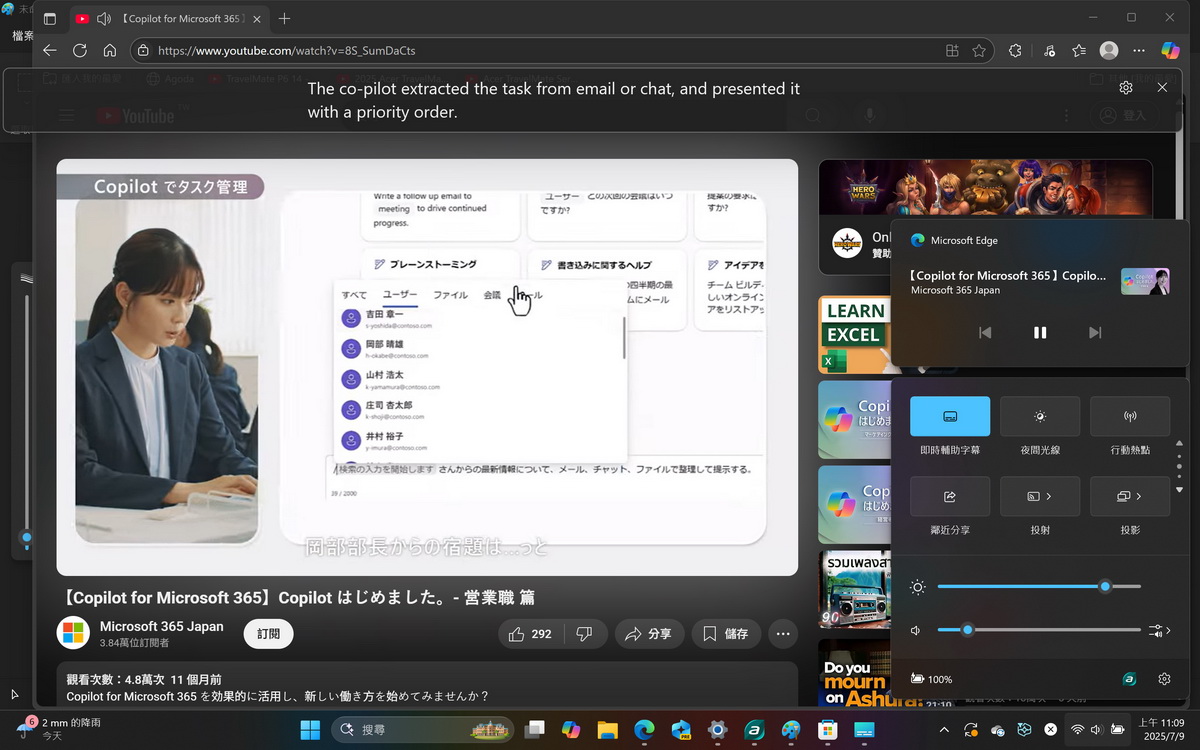This screenshot has width=1200, height=750.
Task: Refresh the page in Edge
Action: tap(80, 50)
